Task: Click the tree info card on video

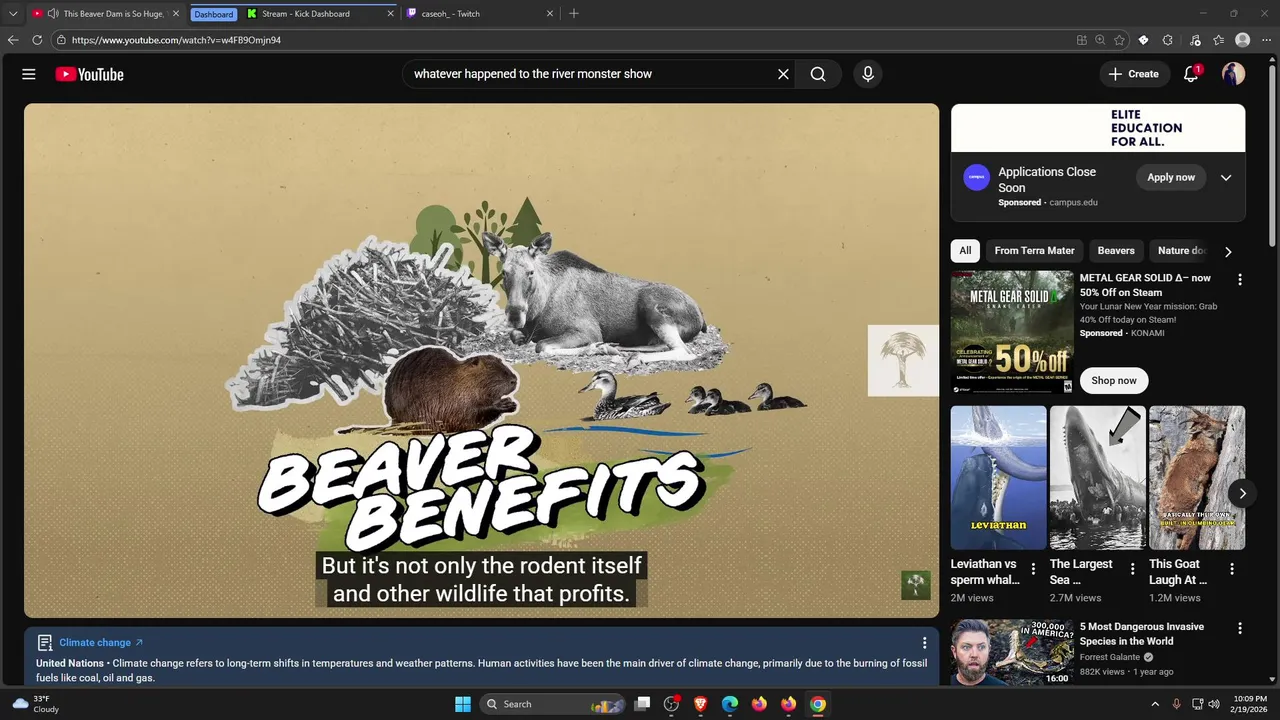Action: pyautogui.click(x=903, y=360)
